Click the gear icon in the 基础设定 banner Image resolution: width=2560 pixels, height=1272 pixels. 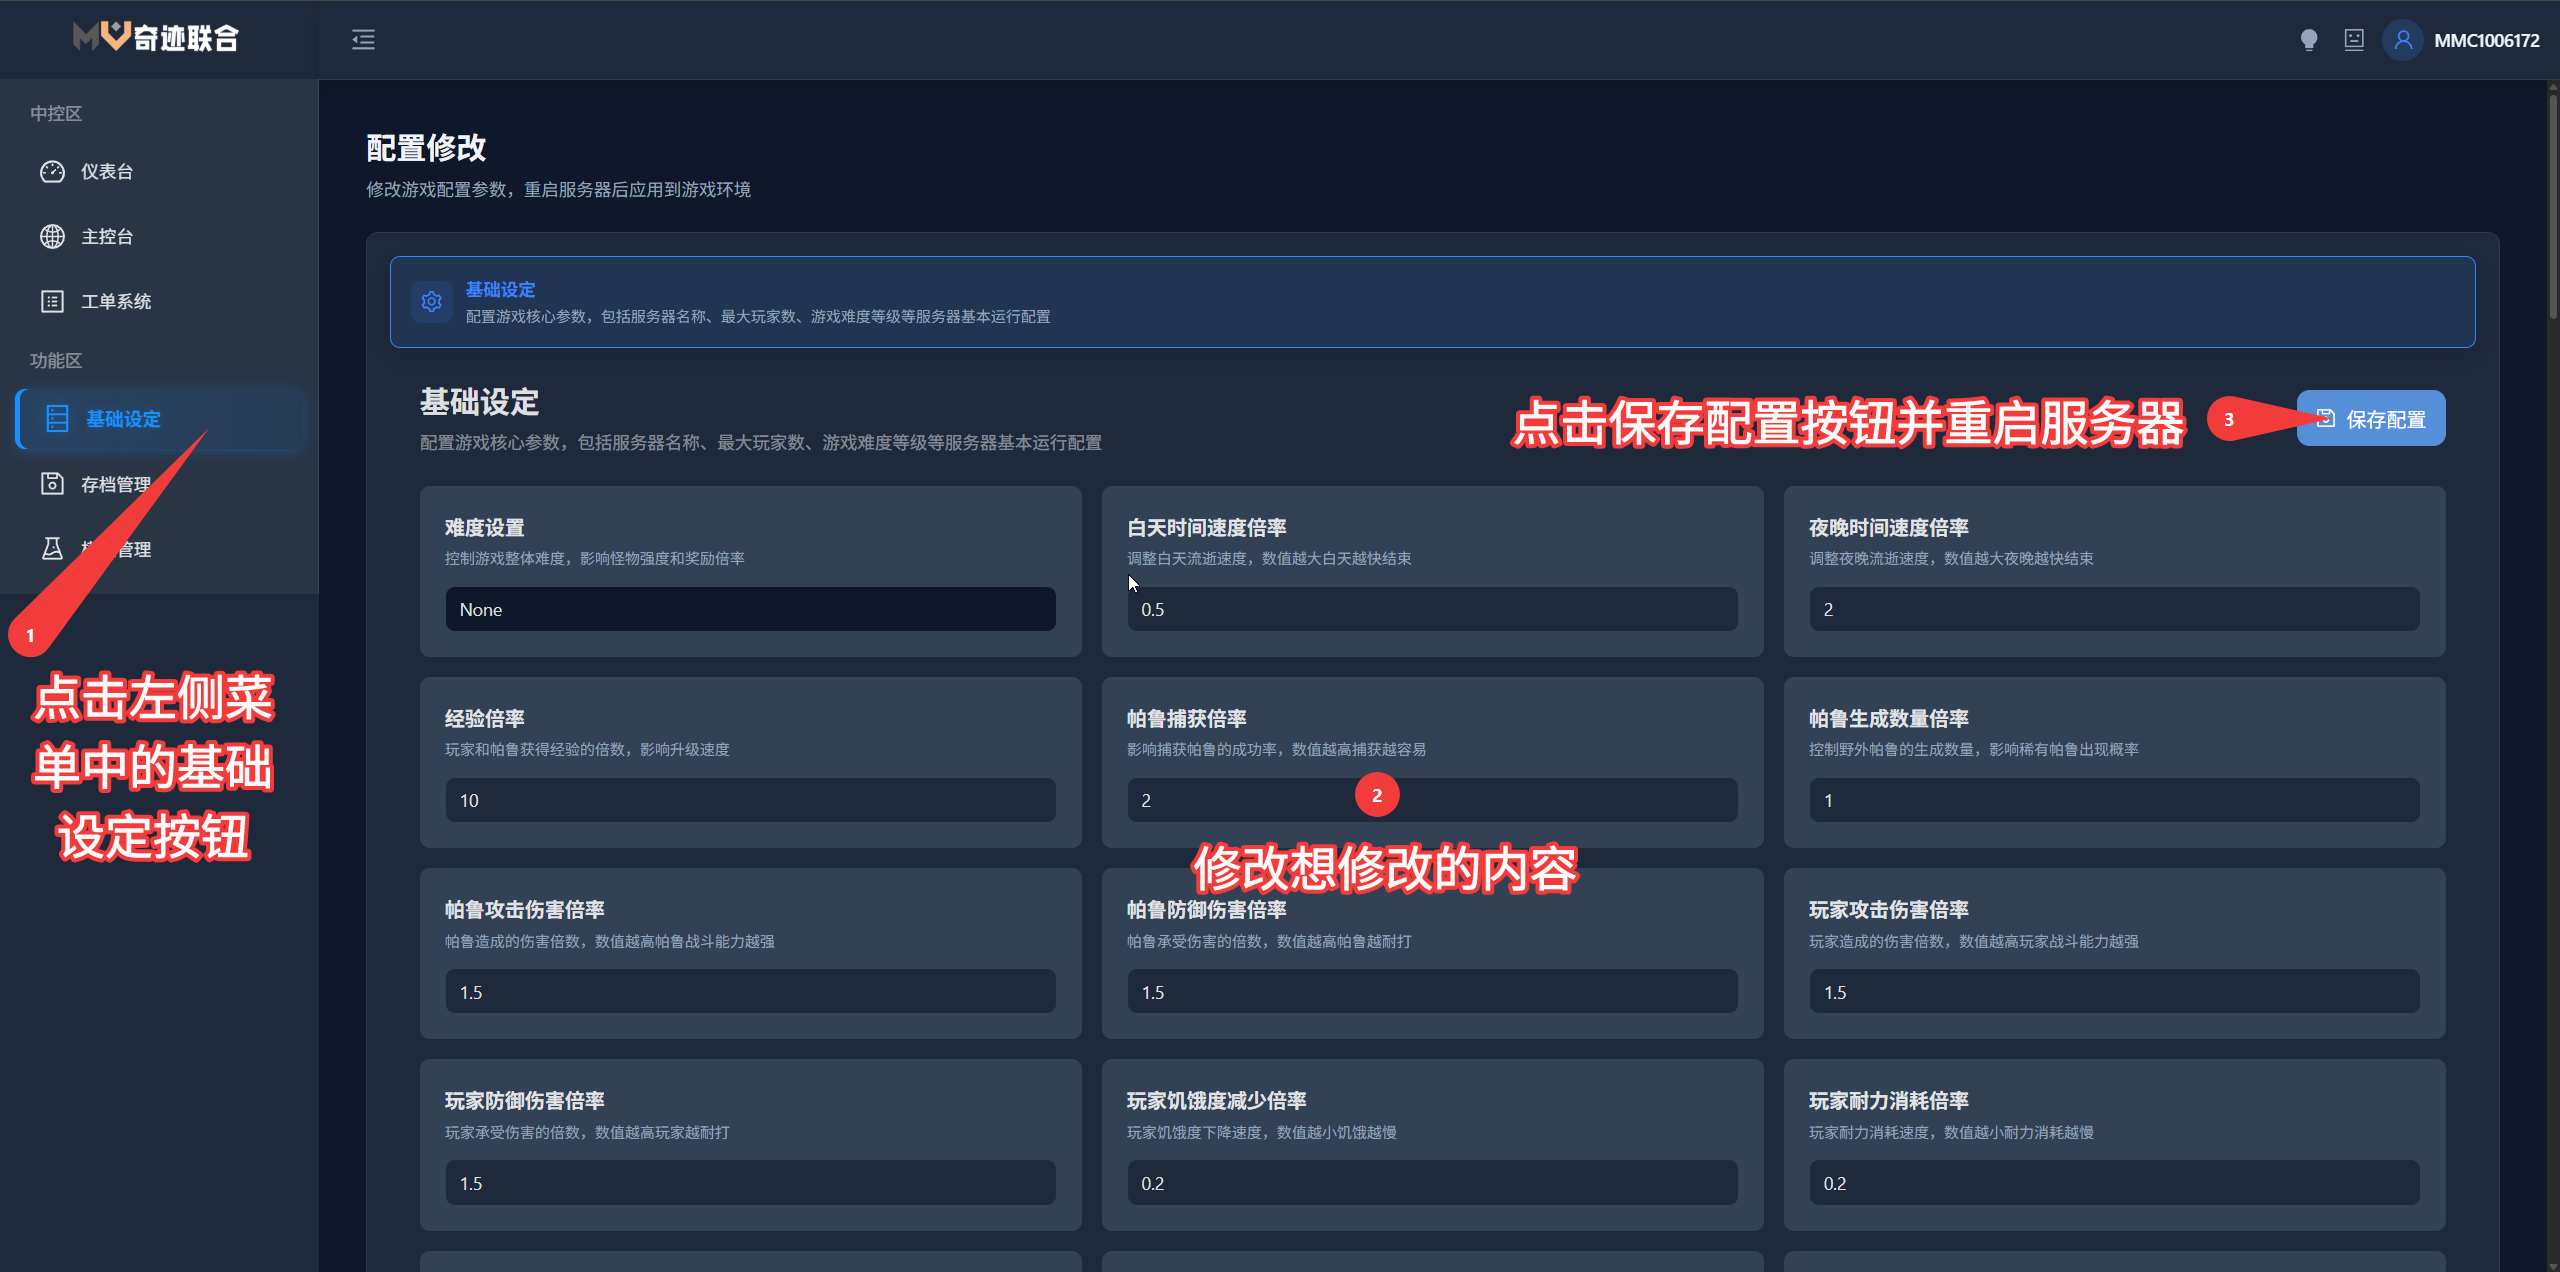tap(432, 302)
